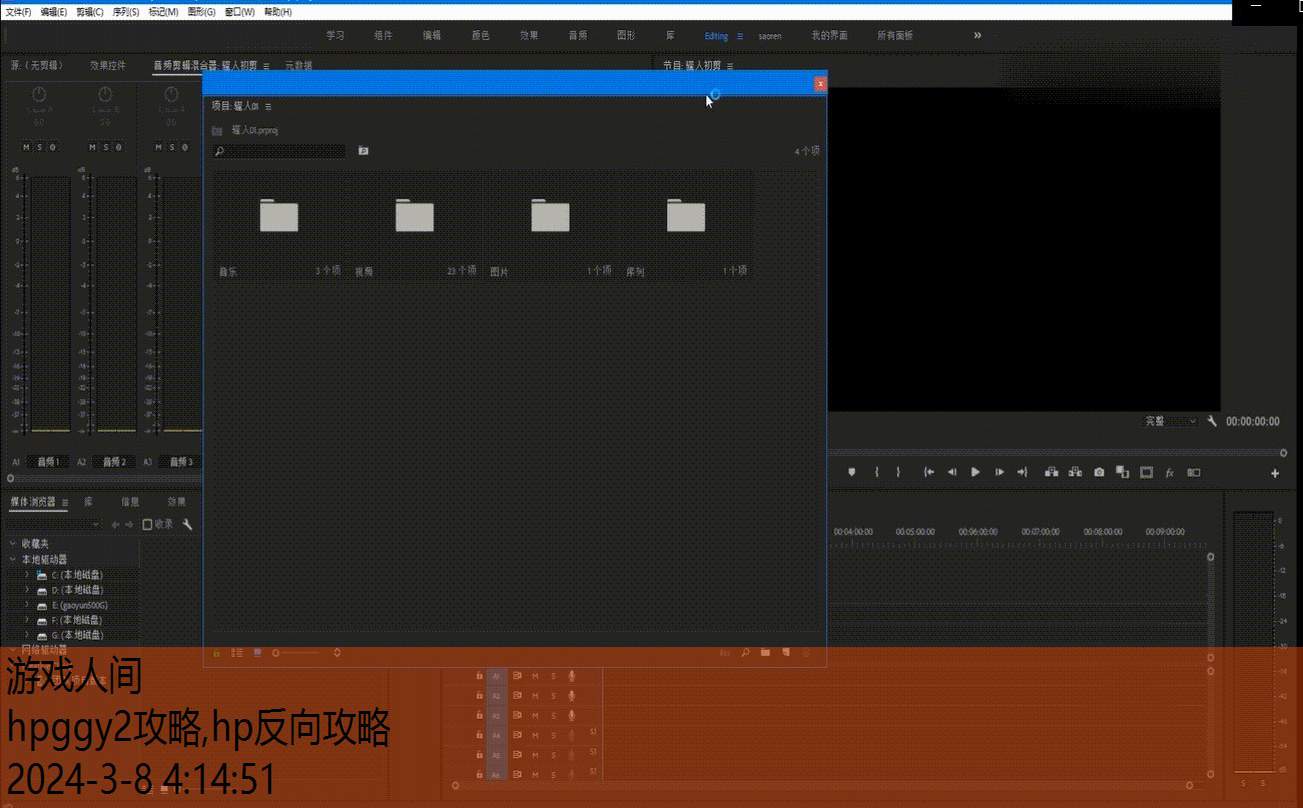The width and height of the screenshot is (1303, 808).
Task: Toggle the safe margins icon
Action: [1146, 473]
